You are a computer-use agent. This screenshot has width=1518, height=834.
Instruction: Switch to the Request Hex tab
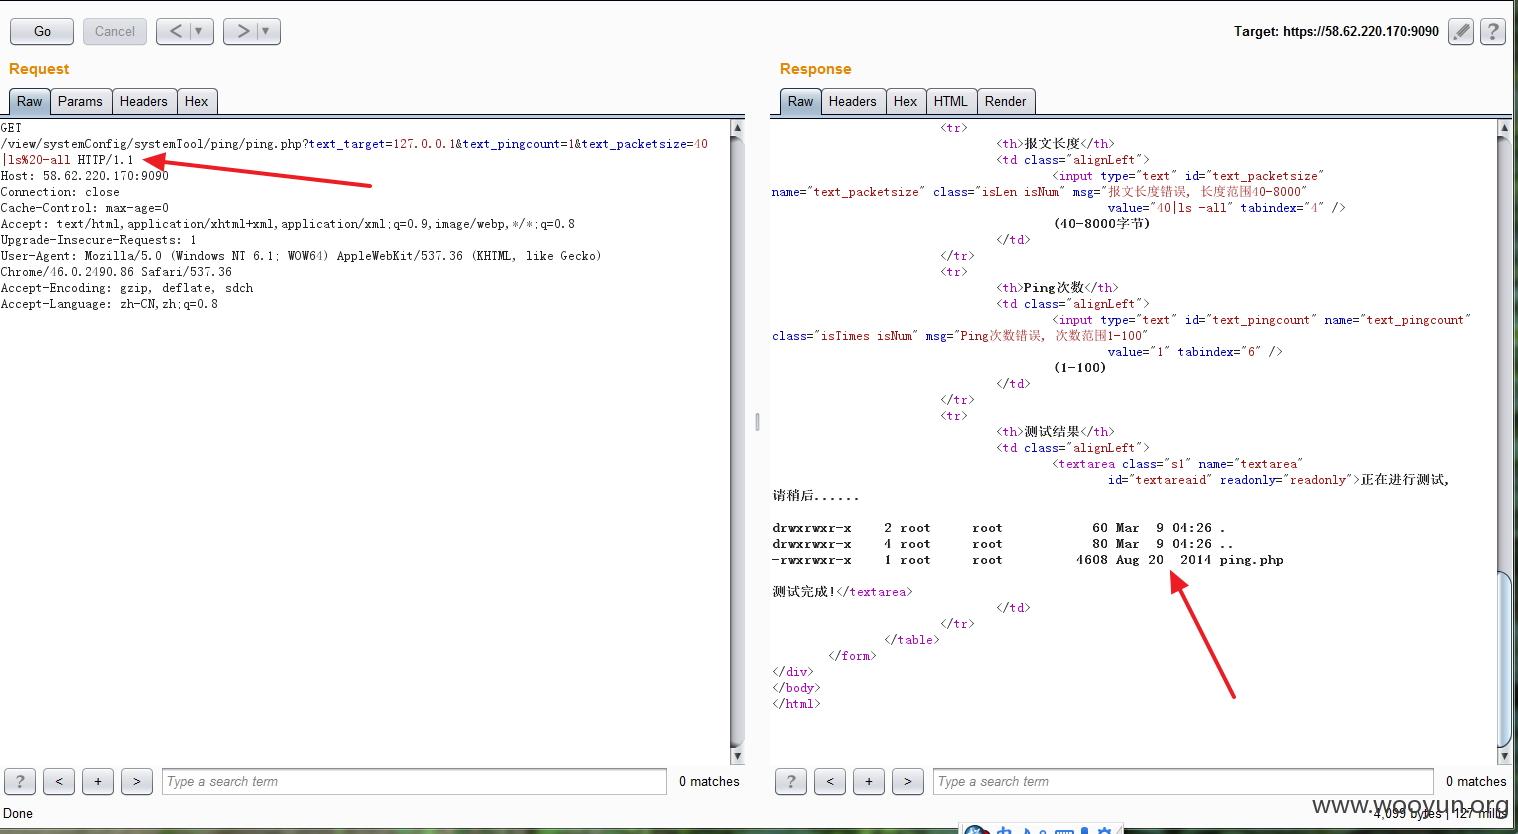click(x=196, y=101)
